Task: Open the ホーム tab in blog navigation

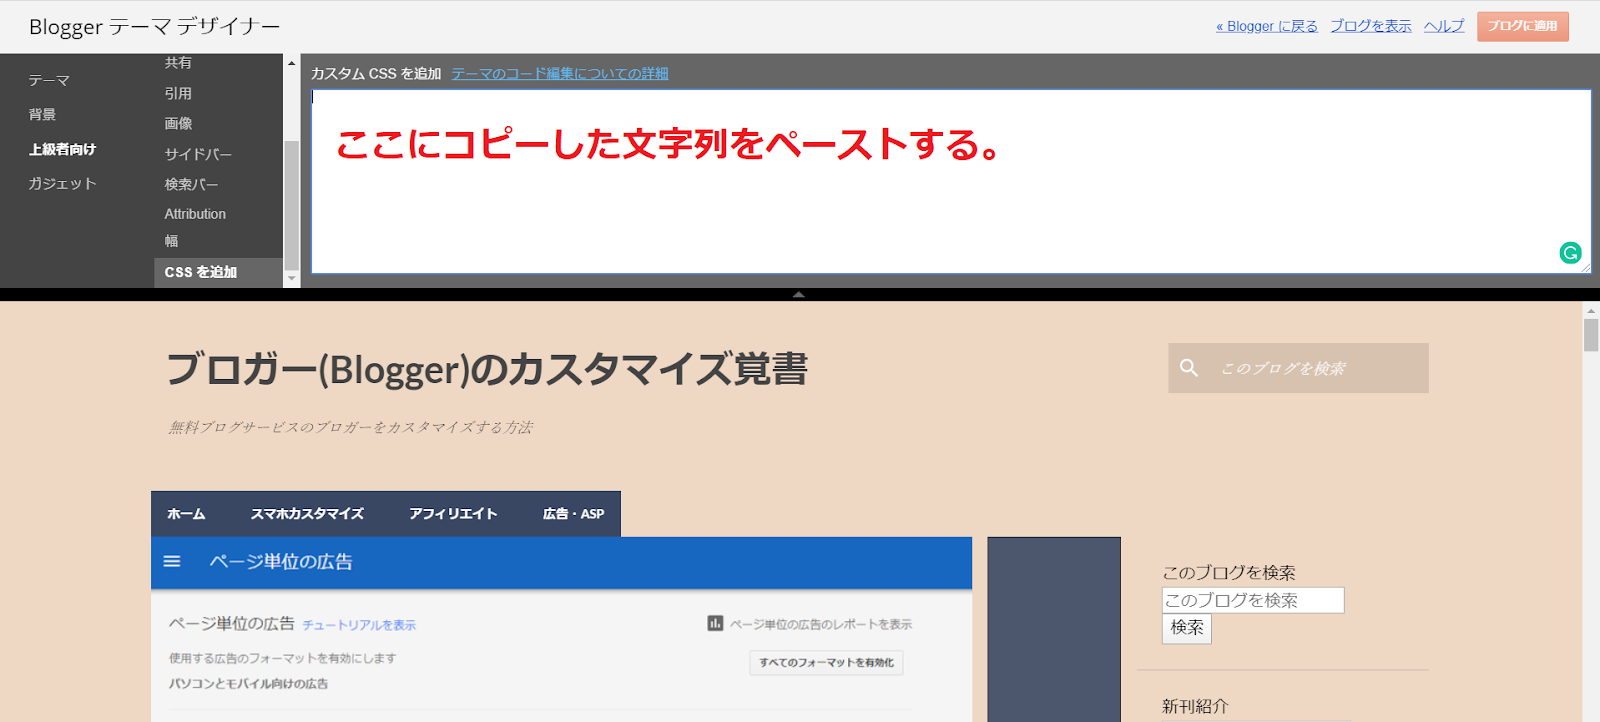Action: 186,514
